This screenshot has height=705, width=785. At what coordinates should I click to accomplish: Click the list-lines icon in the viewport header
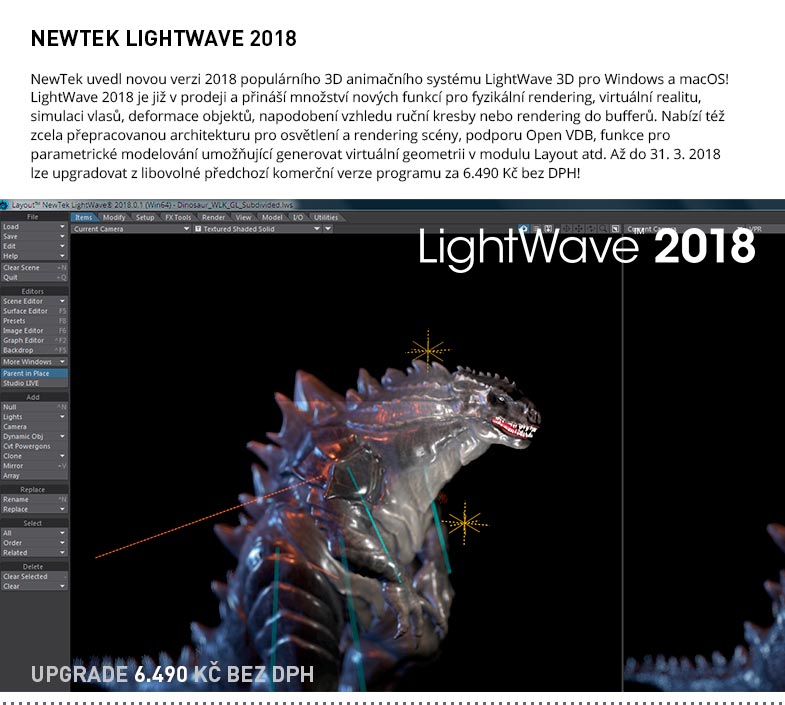(536, 228)
